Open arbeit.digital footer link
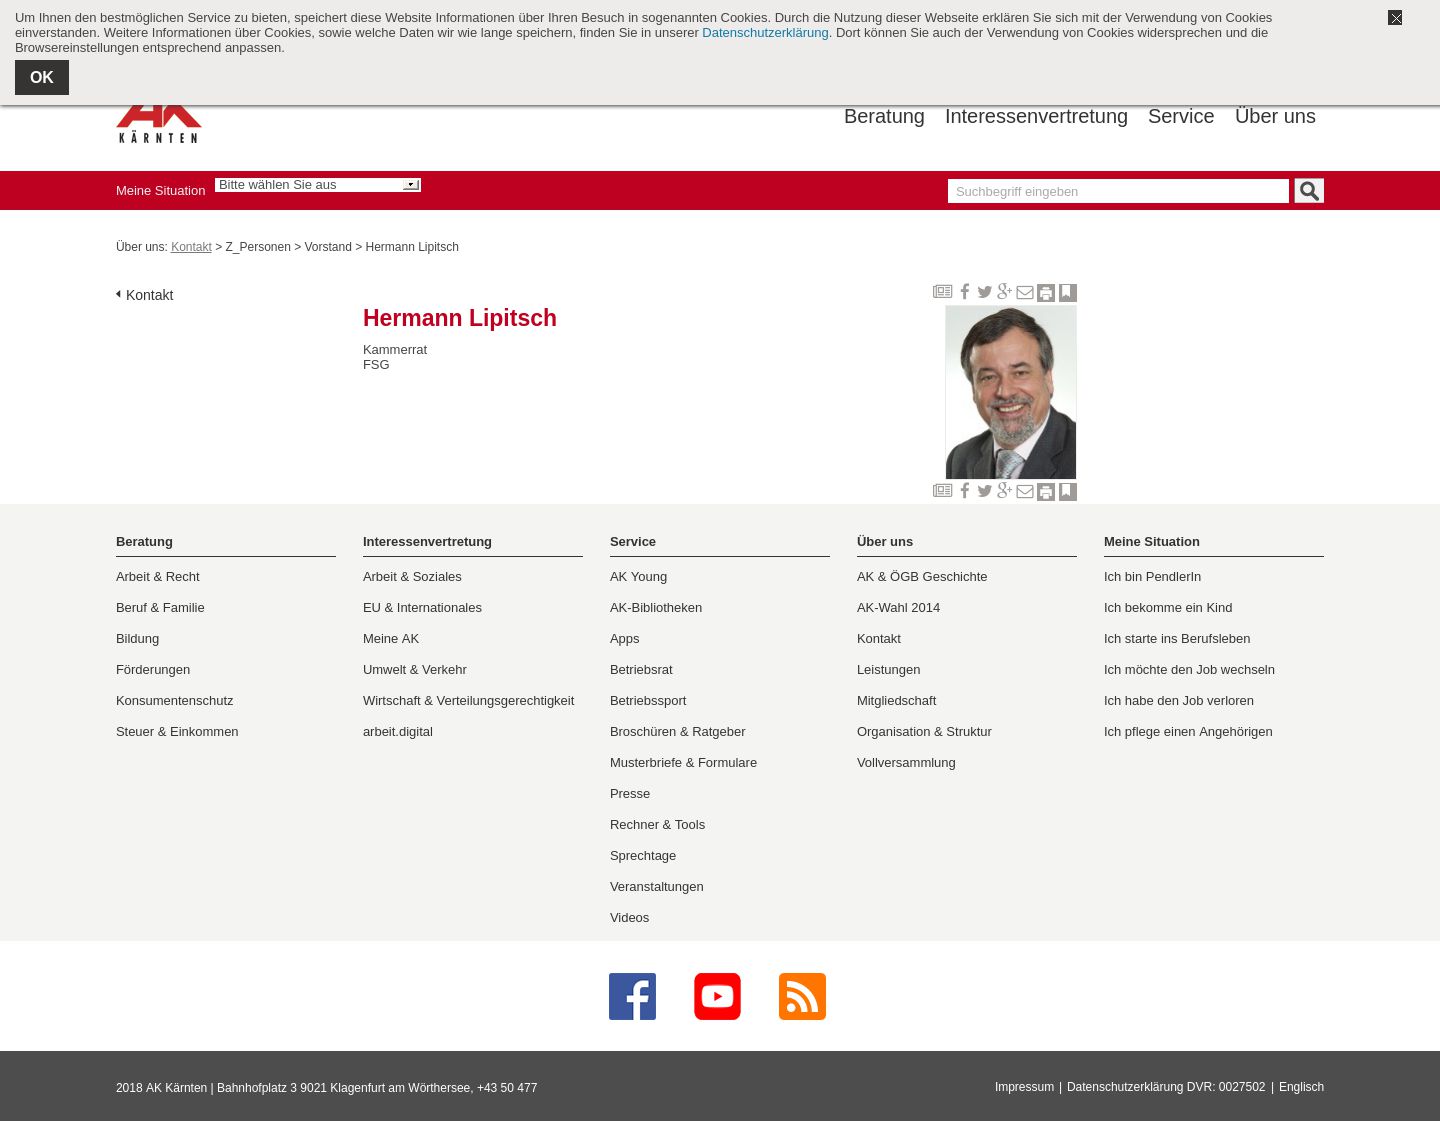The width and height of the screenshot is (1440, 1122). tap(398, 732)
